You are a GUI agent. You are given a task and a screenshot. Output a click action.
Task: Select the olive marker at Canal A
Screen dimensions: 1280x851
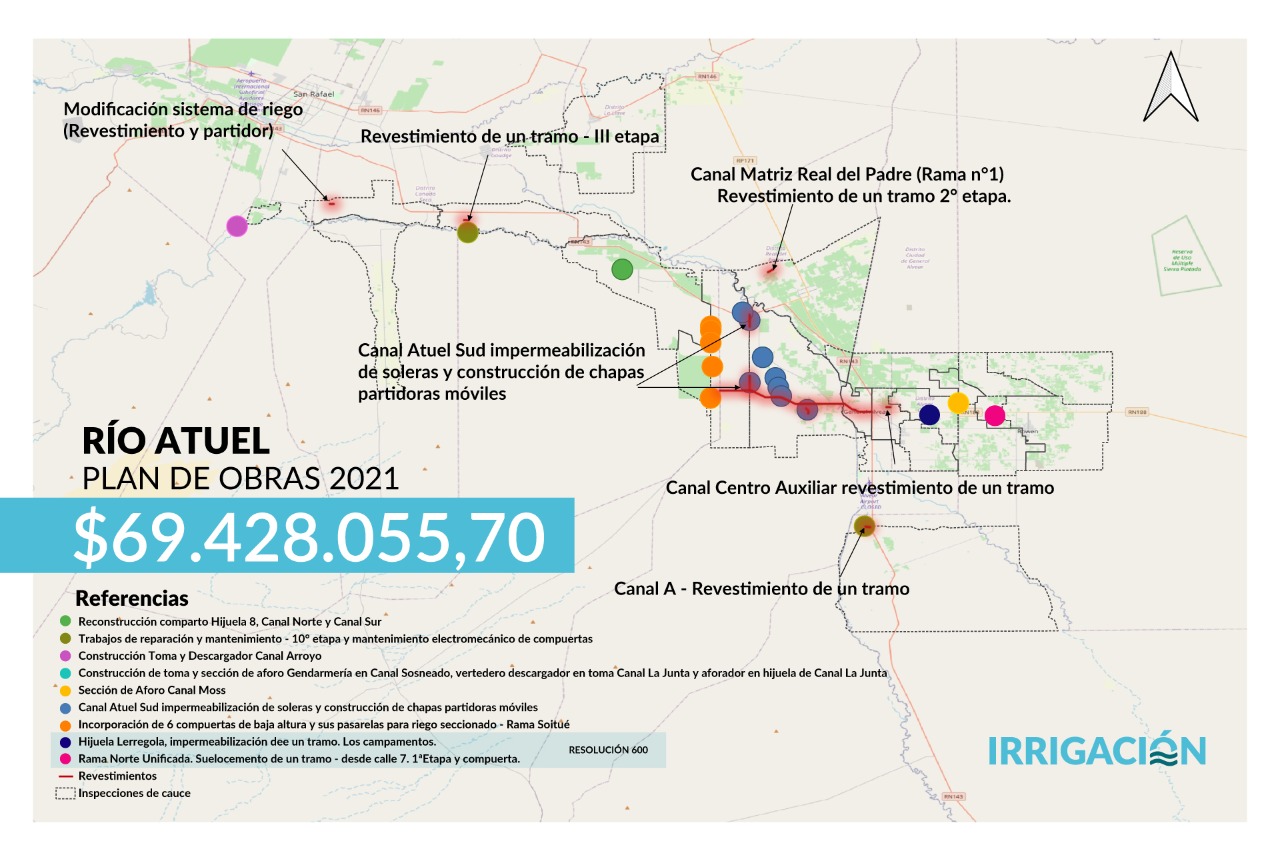(865, 525)
